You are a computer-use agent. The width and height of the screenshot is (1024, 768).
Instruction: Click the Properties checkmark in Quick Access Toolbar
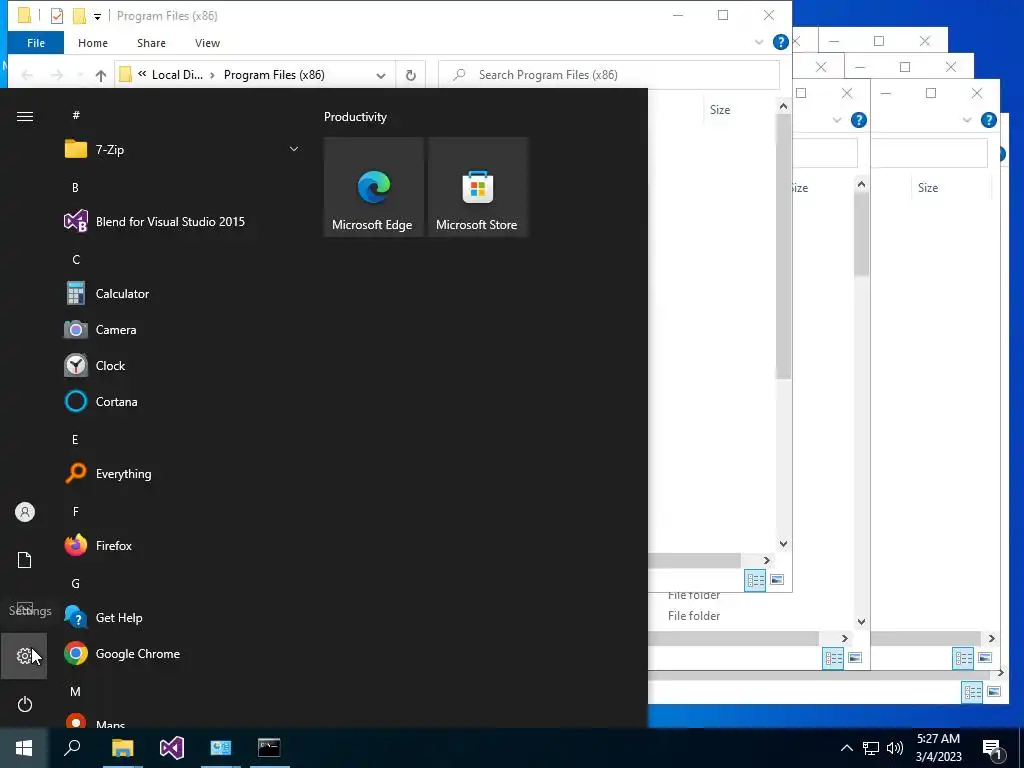(57, 16)
